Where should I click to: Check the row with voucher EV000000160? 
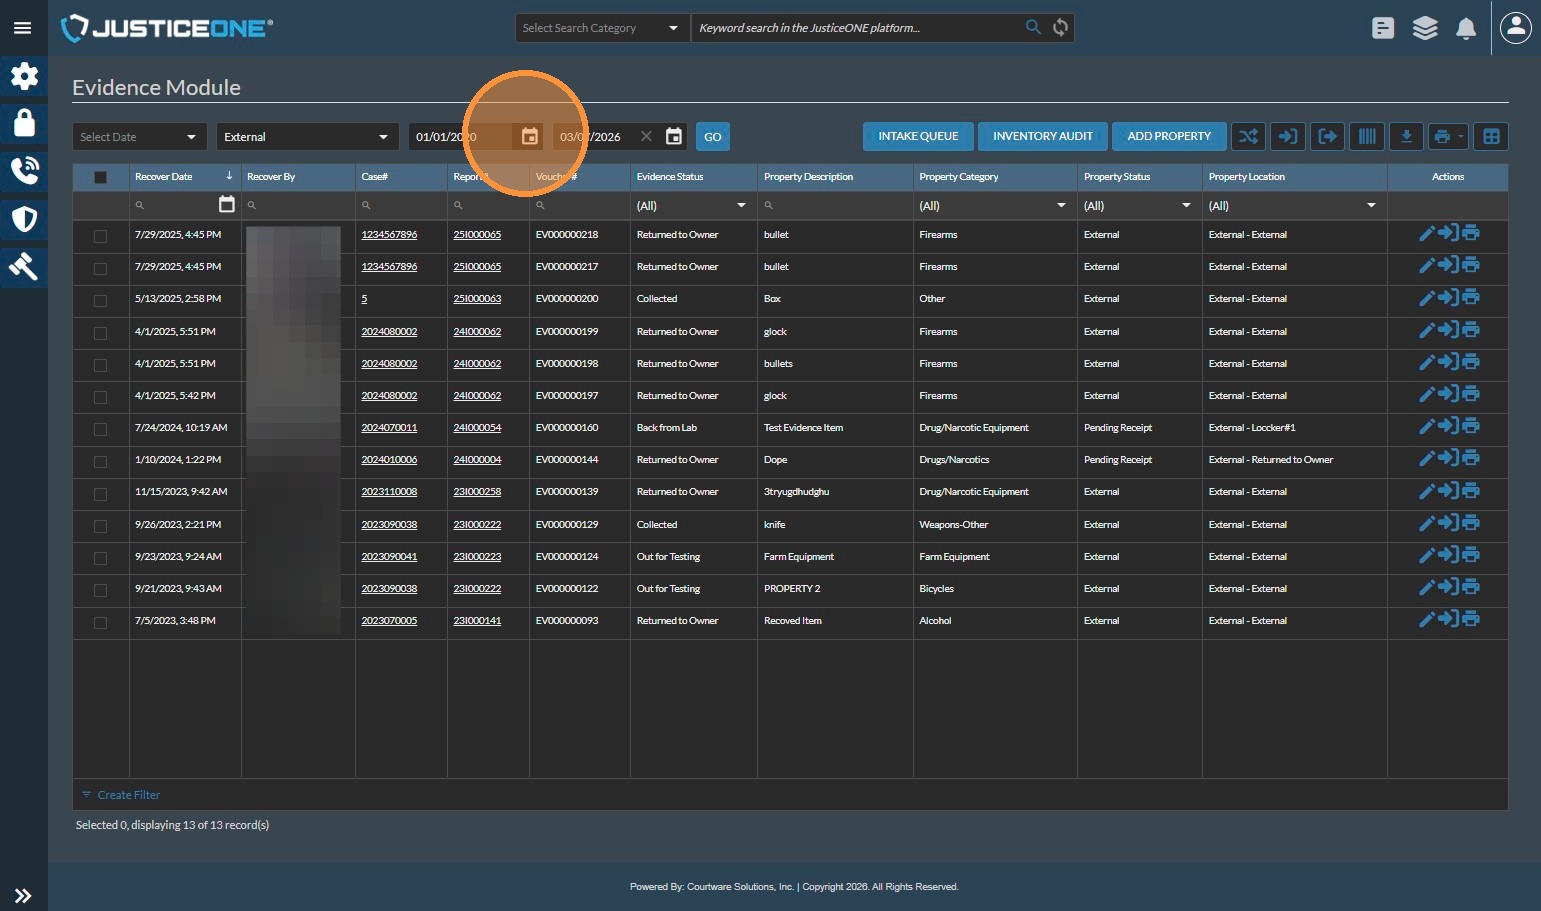click(x=100, y=429)
